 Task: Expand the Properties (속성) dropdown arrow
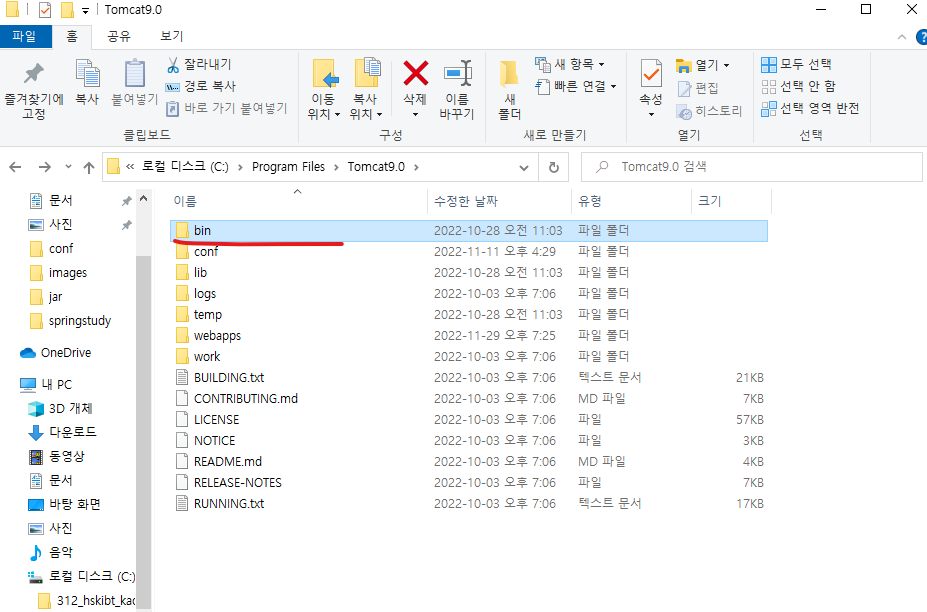651,114
